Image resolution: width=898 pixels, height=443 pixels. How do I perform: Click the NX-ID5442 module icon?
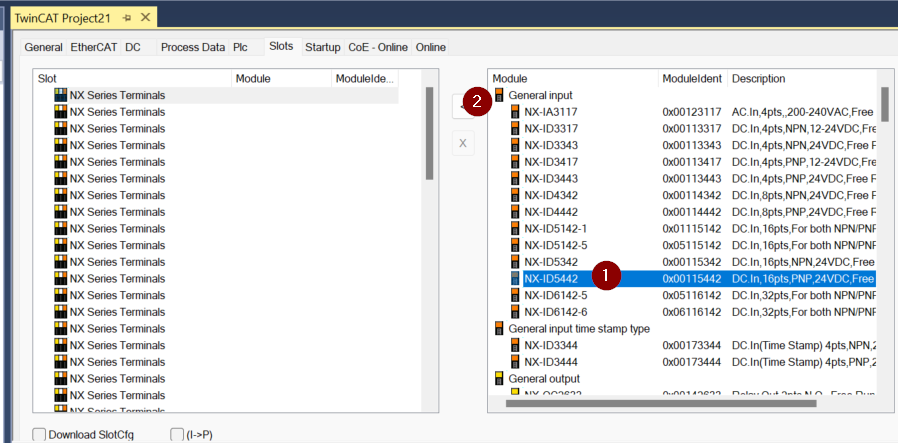tap(515, 279)
